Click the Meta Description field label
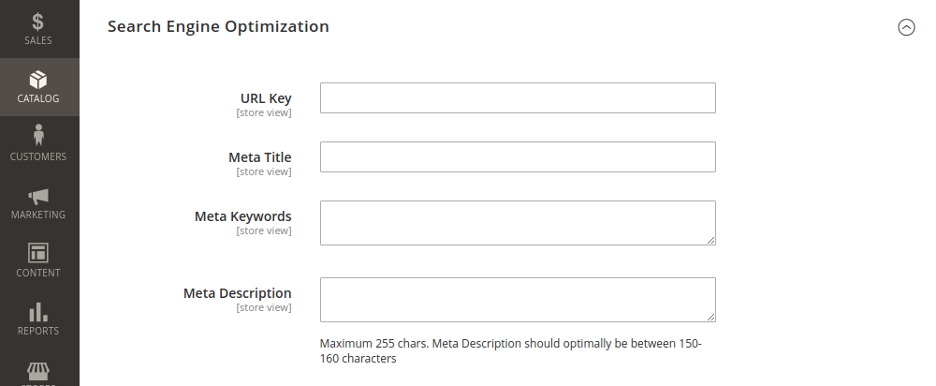Image resolution: width=936 pixels, height=386 pixels. click(x=237, y=294)
